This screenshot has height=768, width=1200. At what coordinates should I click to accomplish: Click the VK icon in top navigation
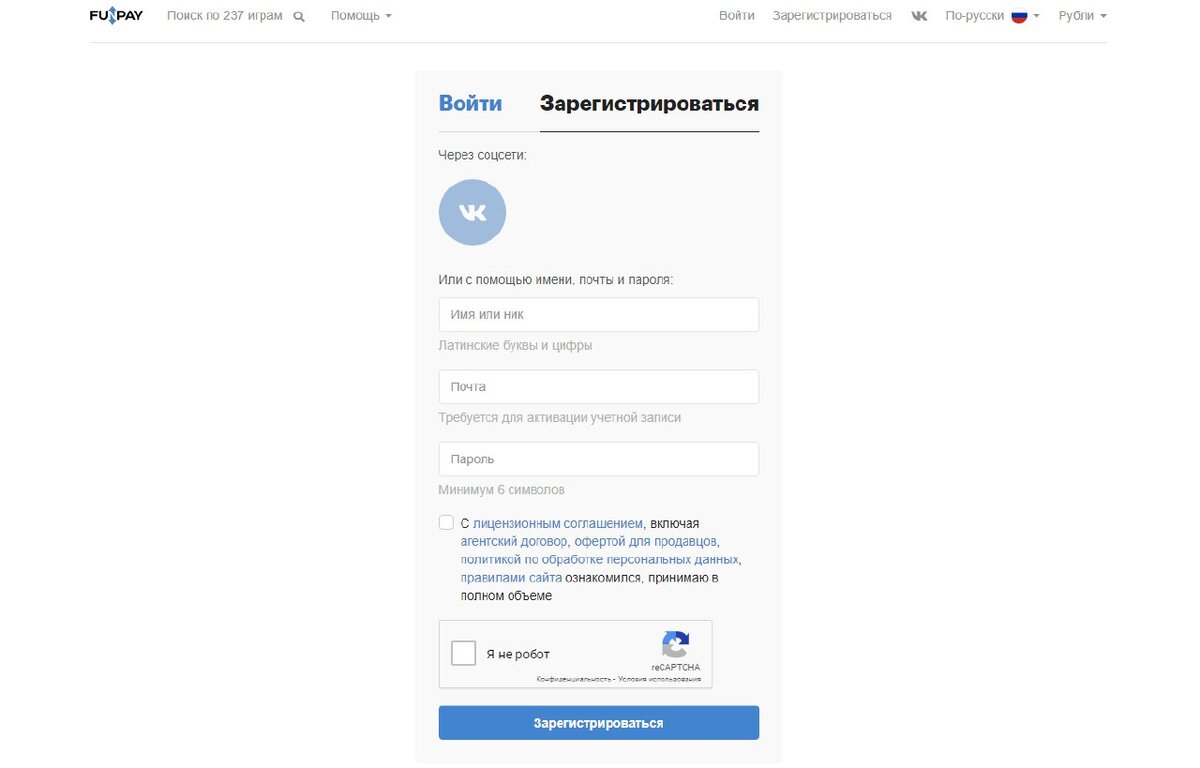pos(919,16)
